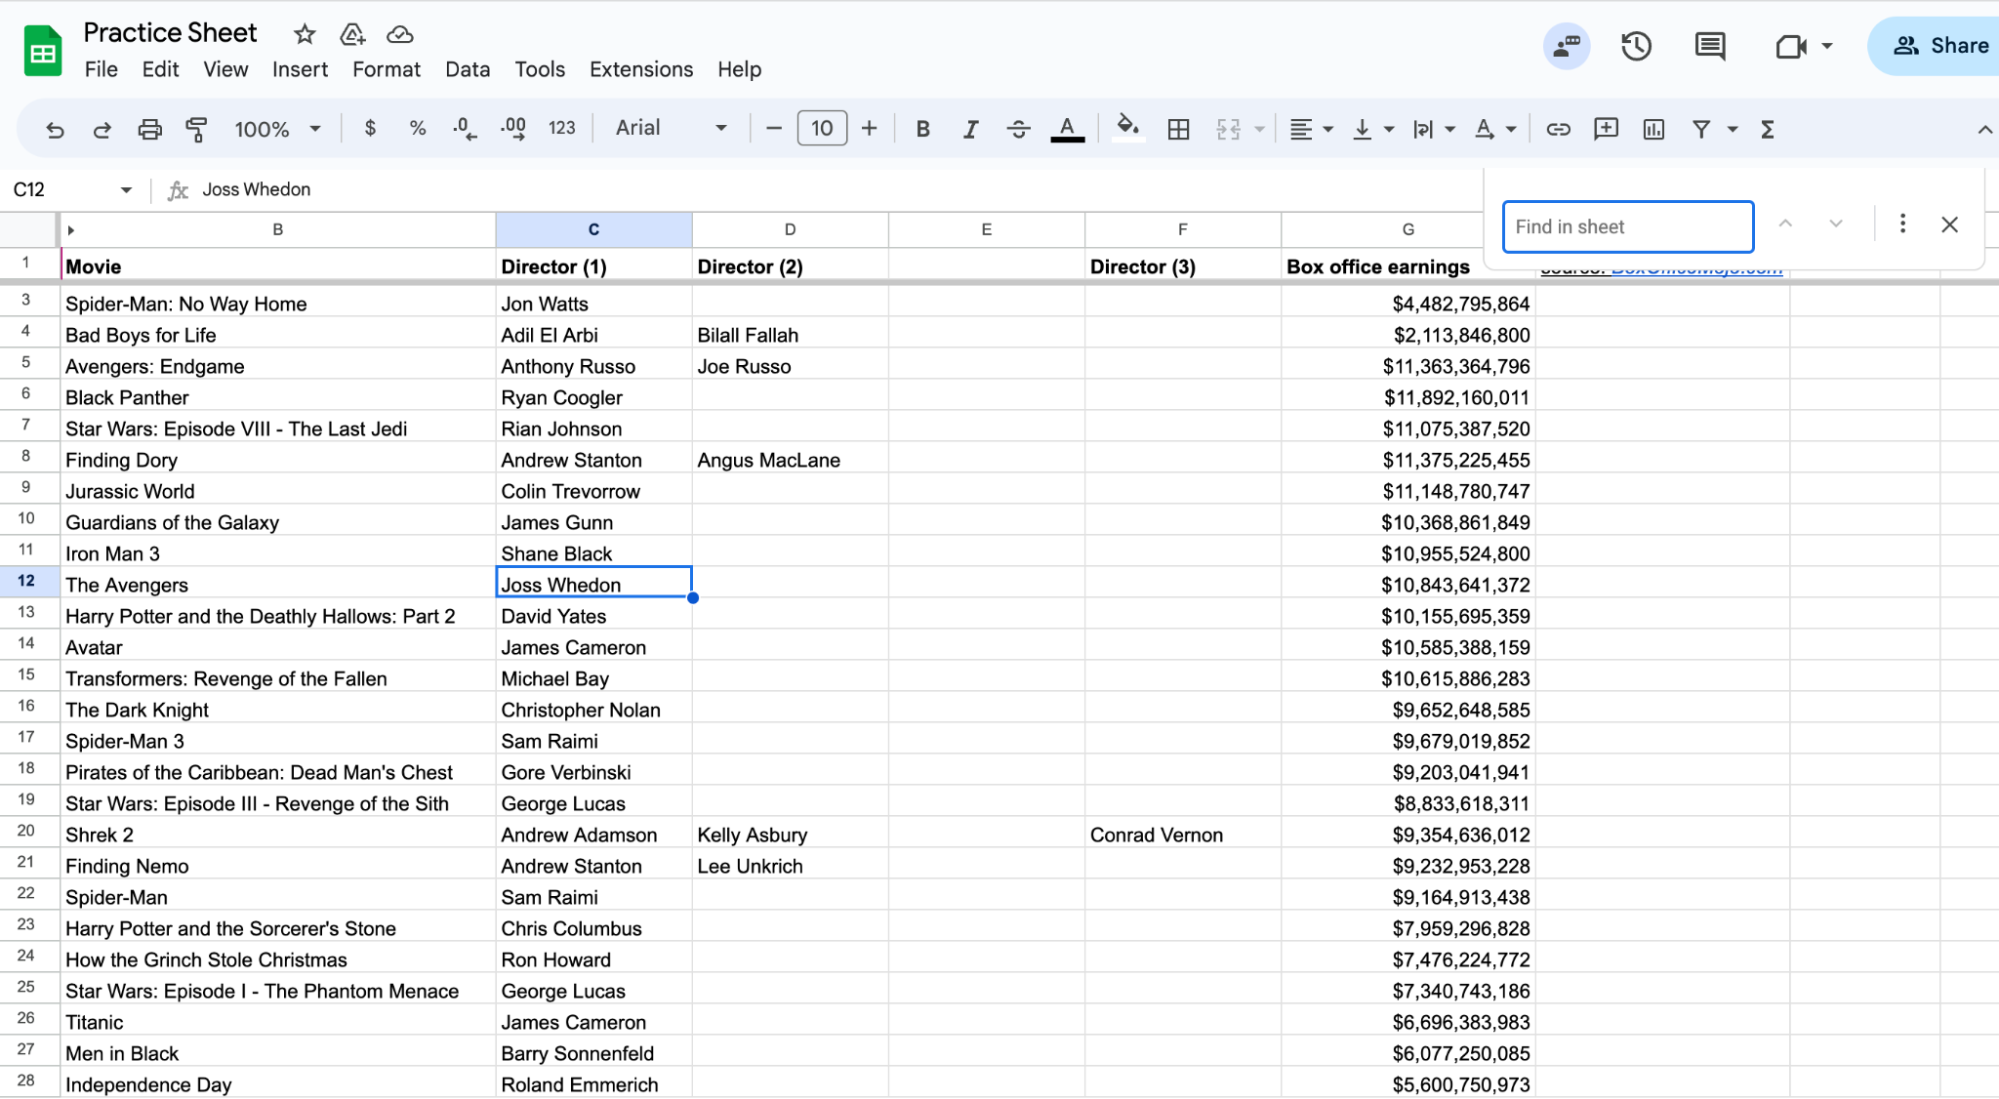Click the Redo icon
The width and height of the screenshot is (1999, 1099).
(x=102, y=129)
